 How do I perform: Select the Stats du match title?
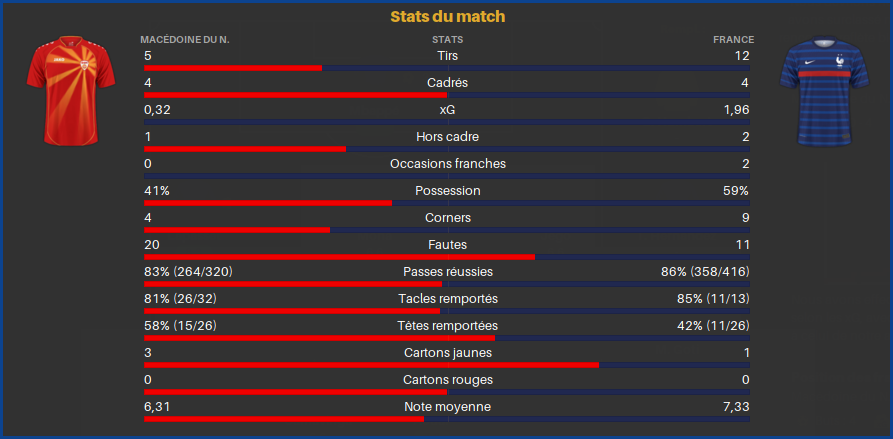[x=448, y=17]
